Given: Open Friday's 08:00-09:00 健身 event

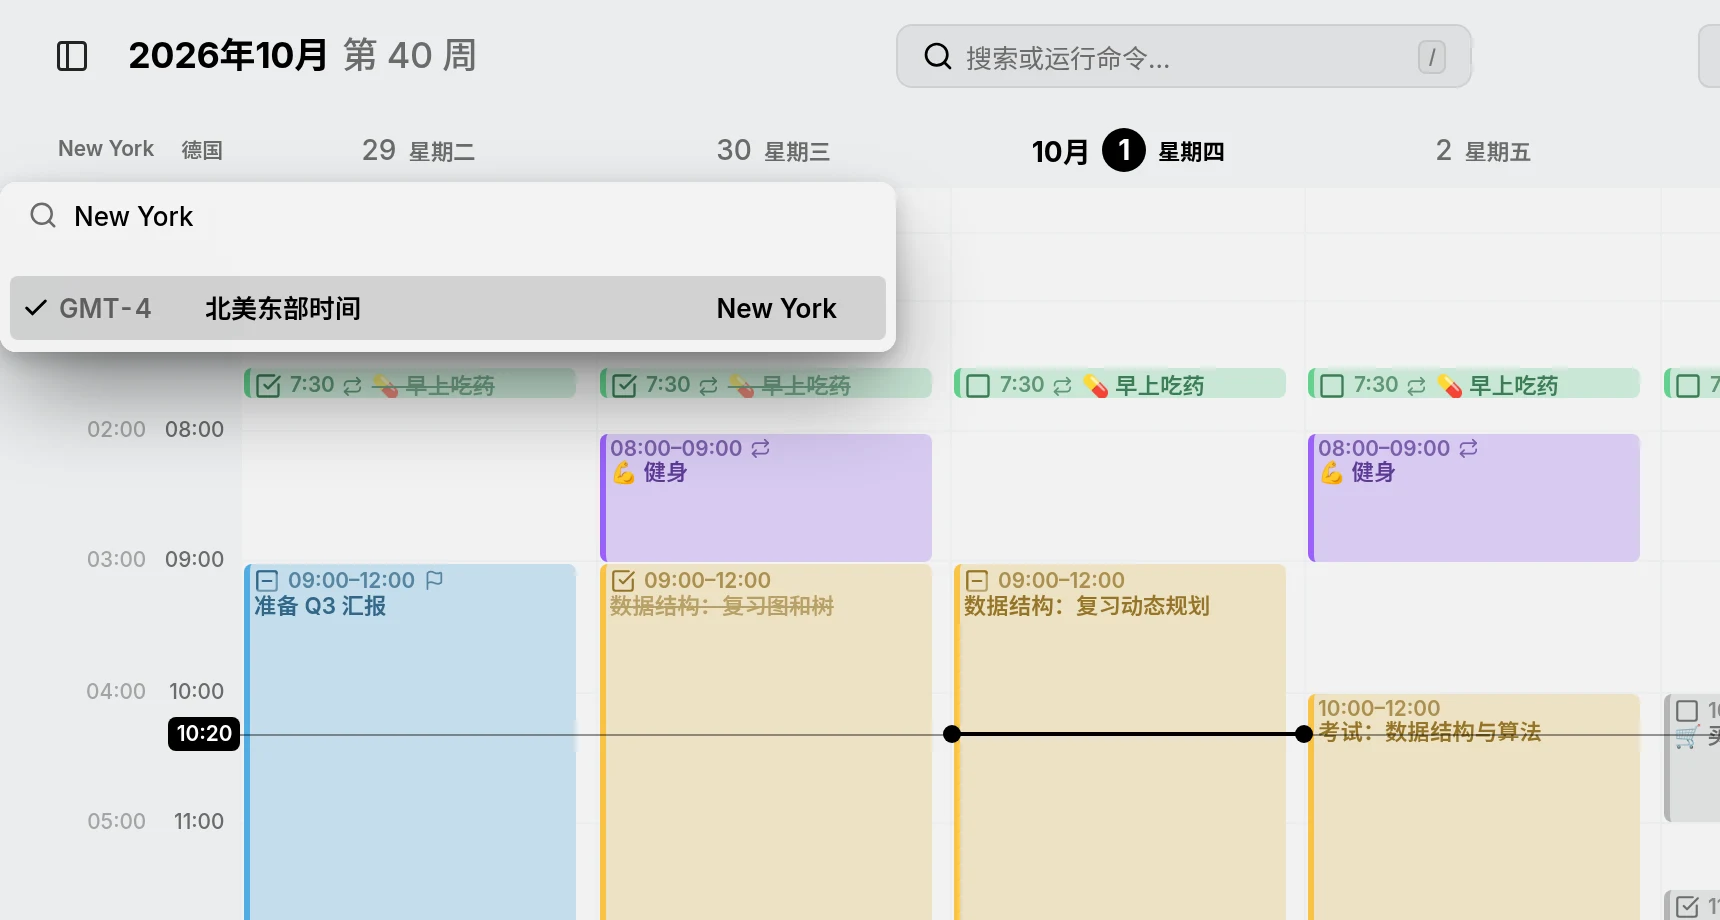Looking at the screenshot, I should point(1474,497).
